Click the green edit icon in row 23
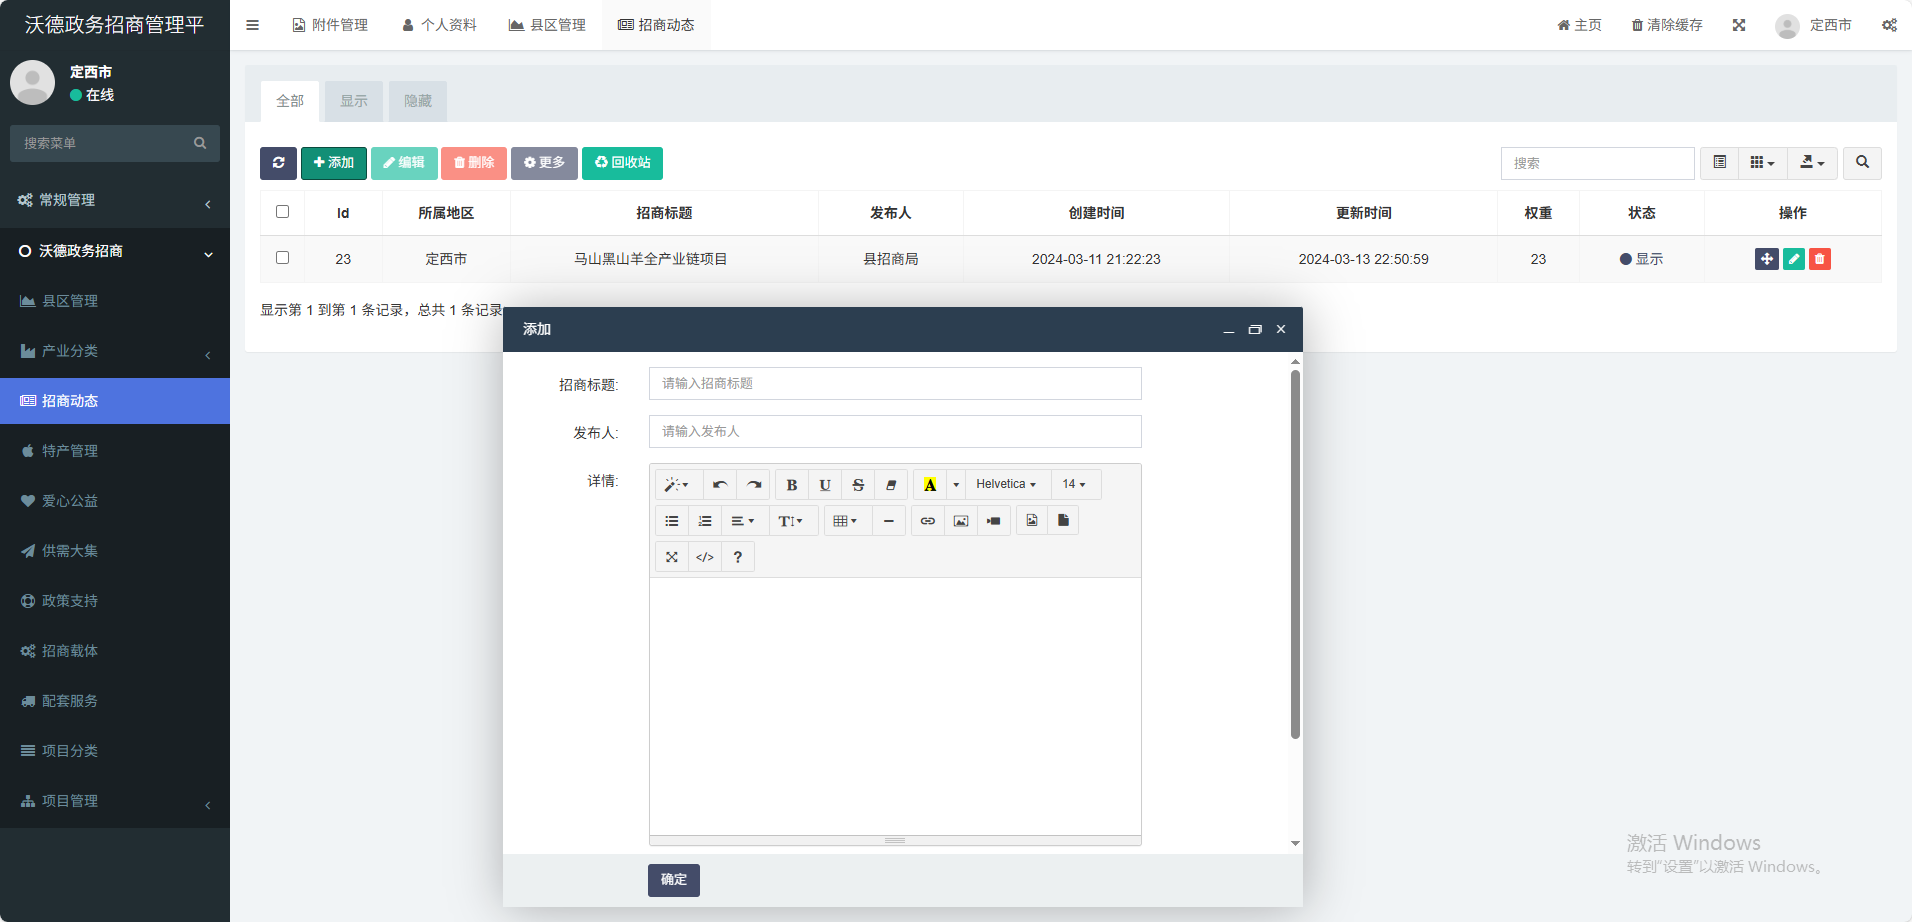The height and width of the screenshot is (922, 1912). click(x=1793, y=259)
